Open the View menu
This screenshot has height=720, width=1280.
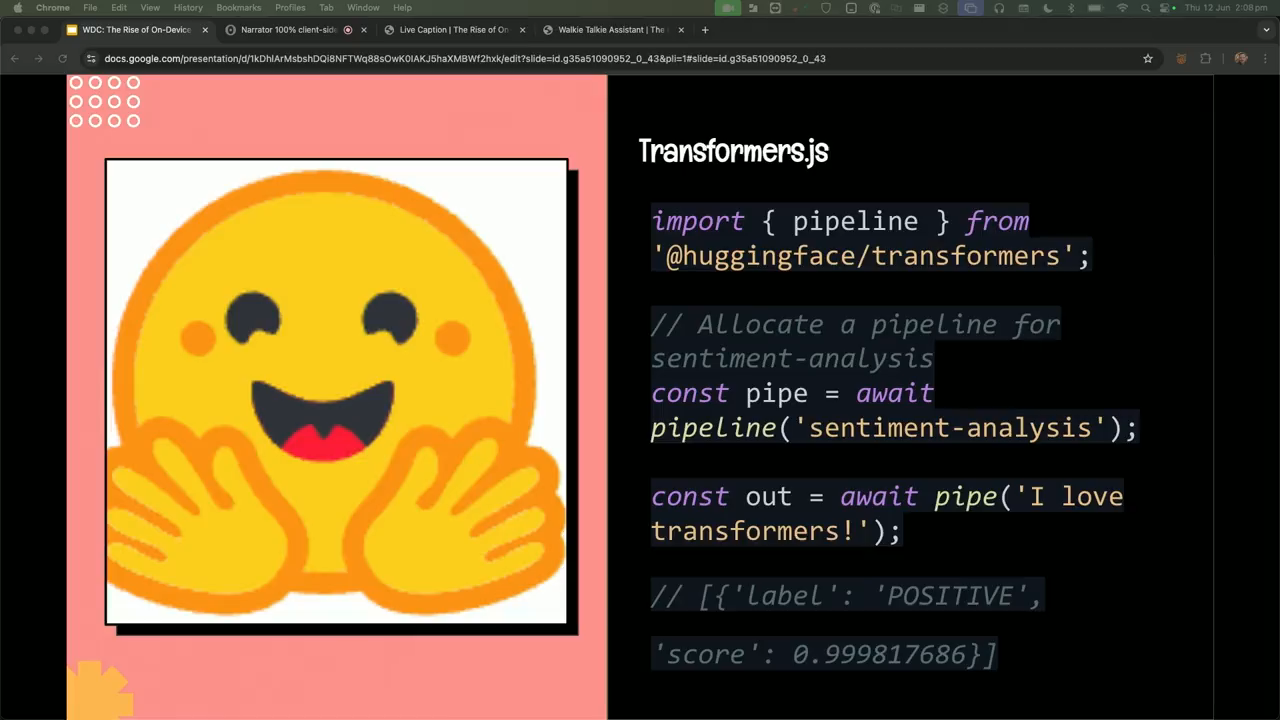[150, 8]
